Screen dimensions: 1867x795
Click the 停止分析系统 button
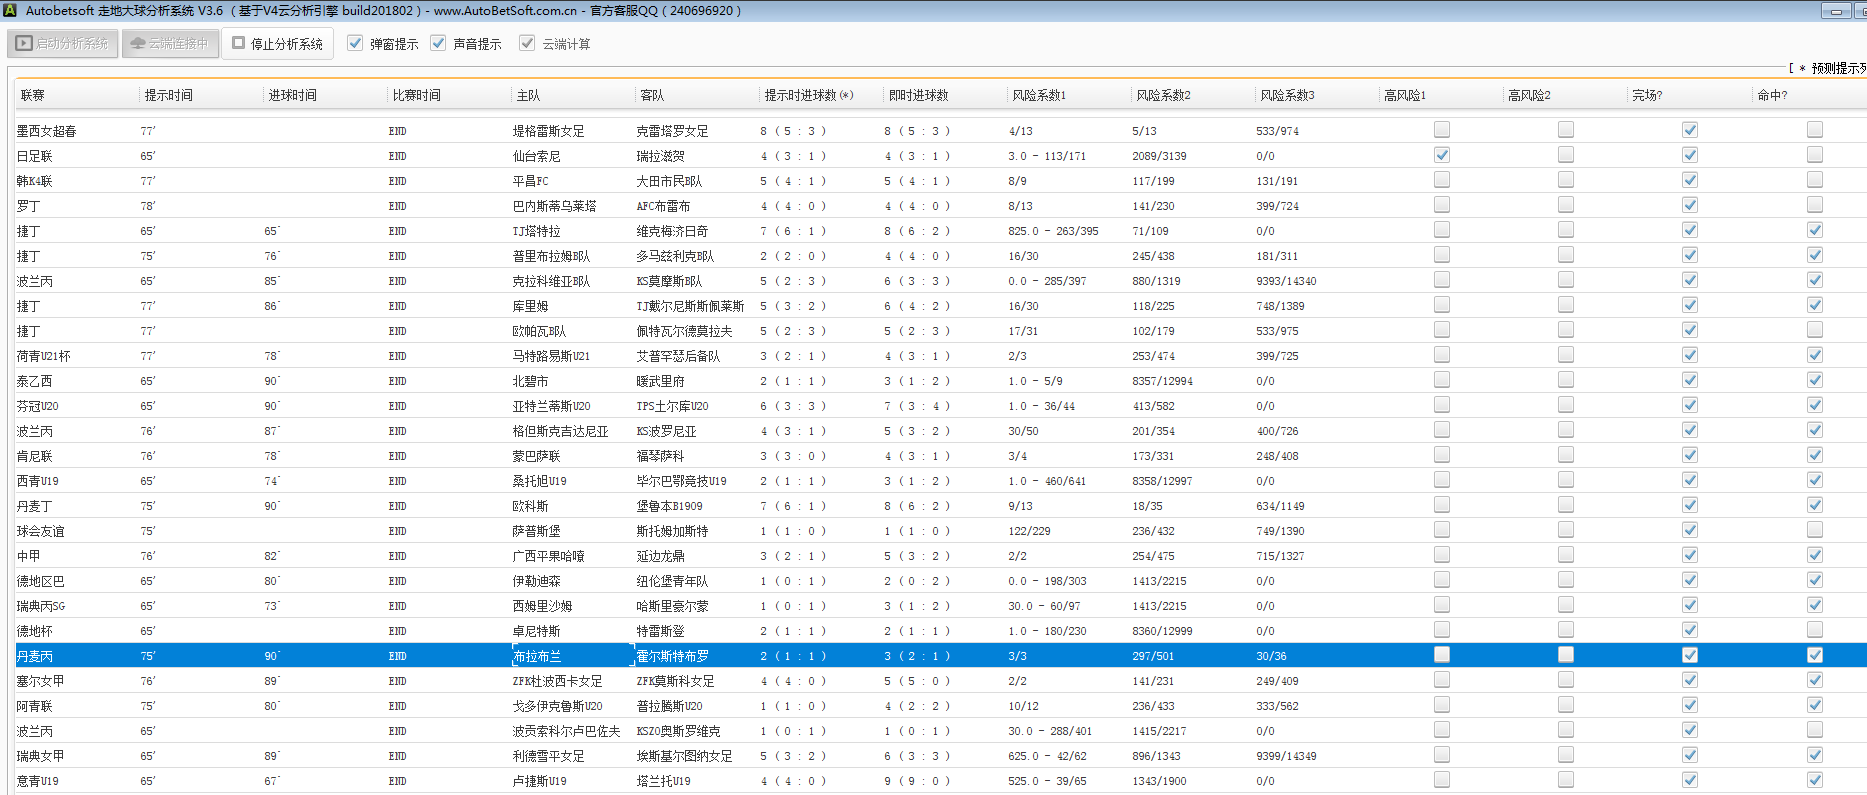pos(277,44)
